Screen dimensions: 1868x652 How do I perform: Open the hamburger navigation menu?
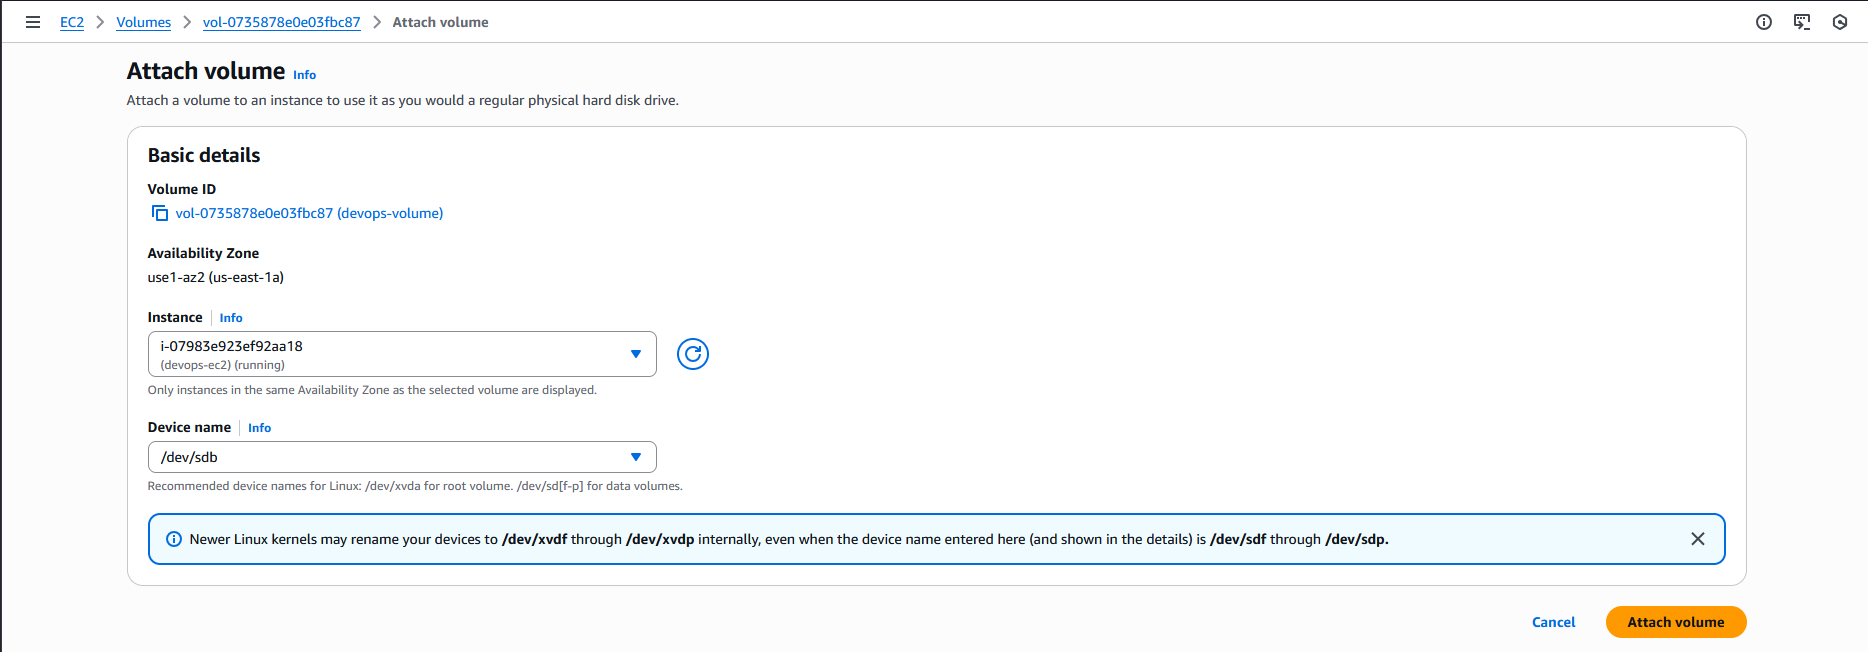click(33, 22)
